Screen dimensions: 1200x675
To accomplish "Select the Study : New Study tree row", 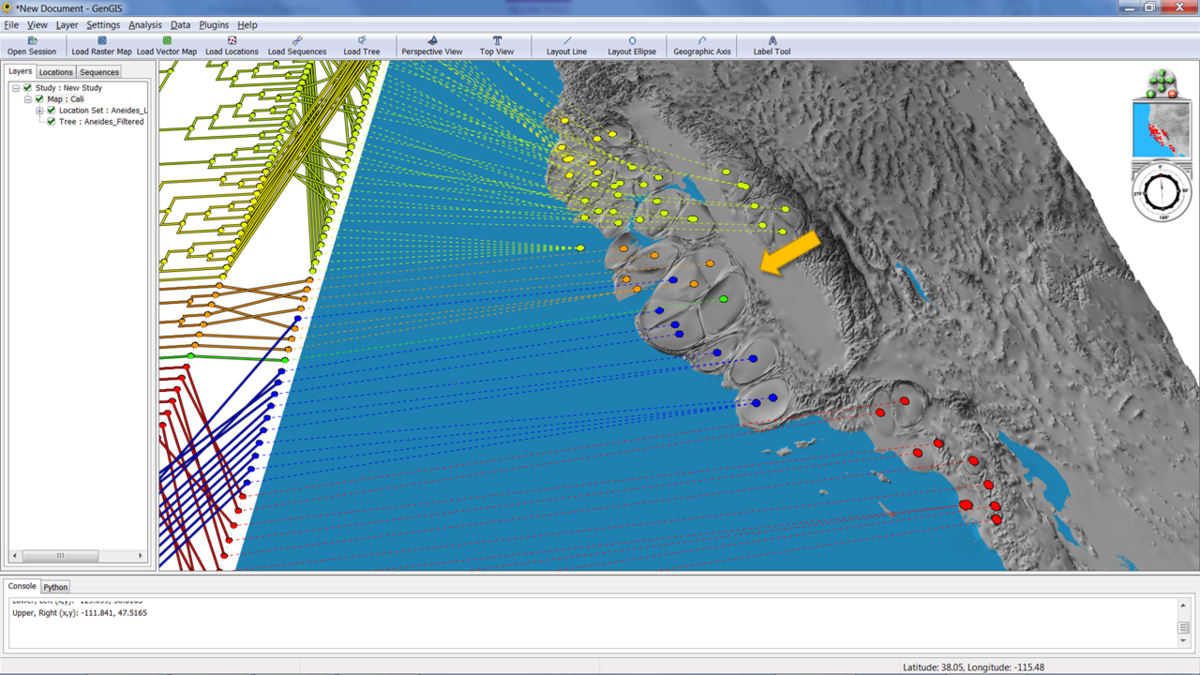I will pyautogui.click(x=68, y=88).
